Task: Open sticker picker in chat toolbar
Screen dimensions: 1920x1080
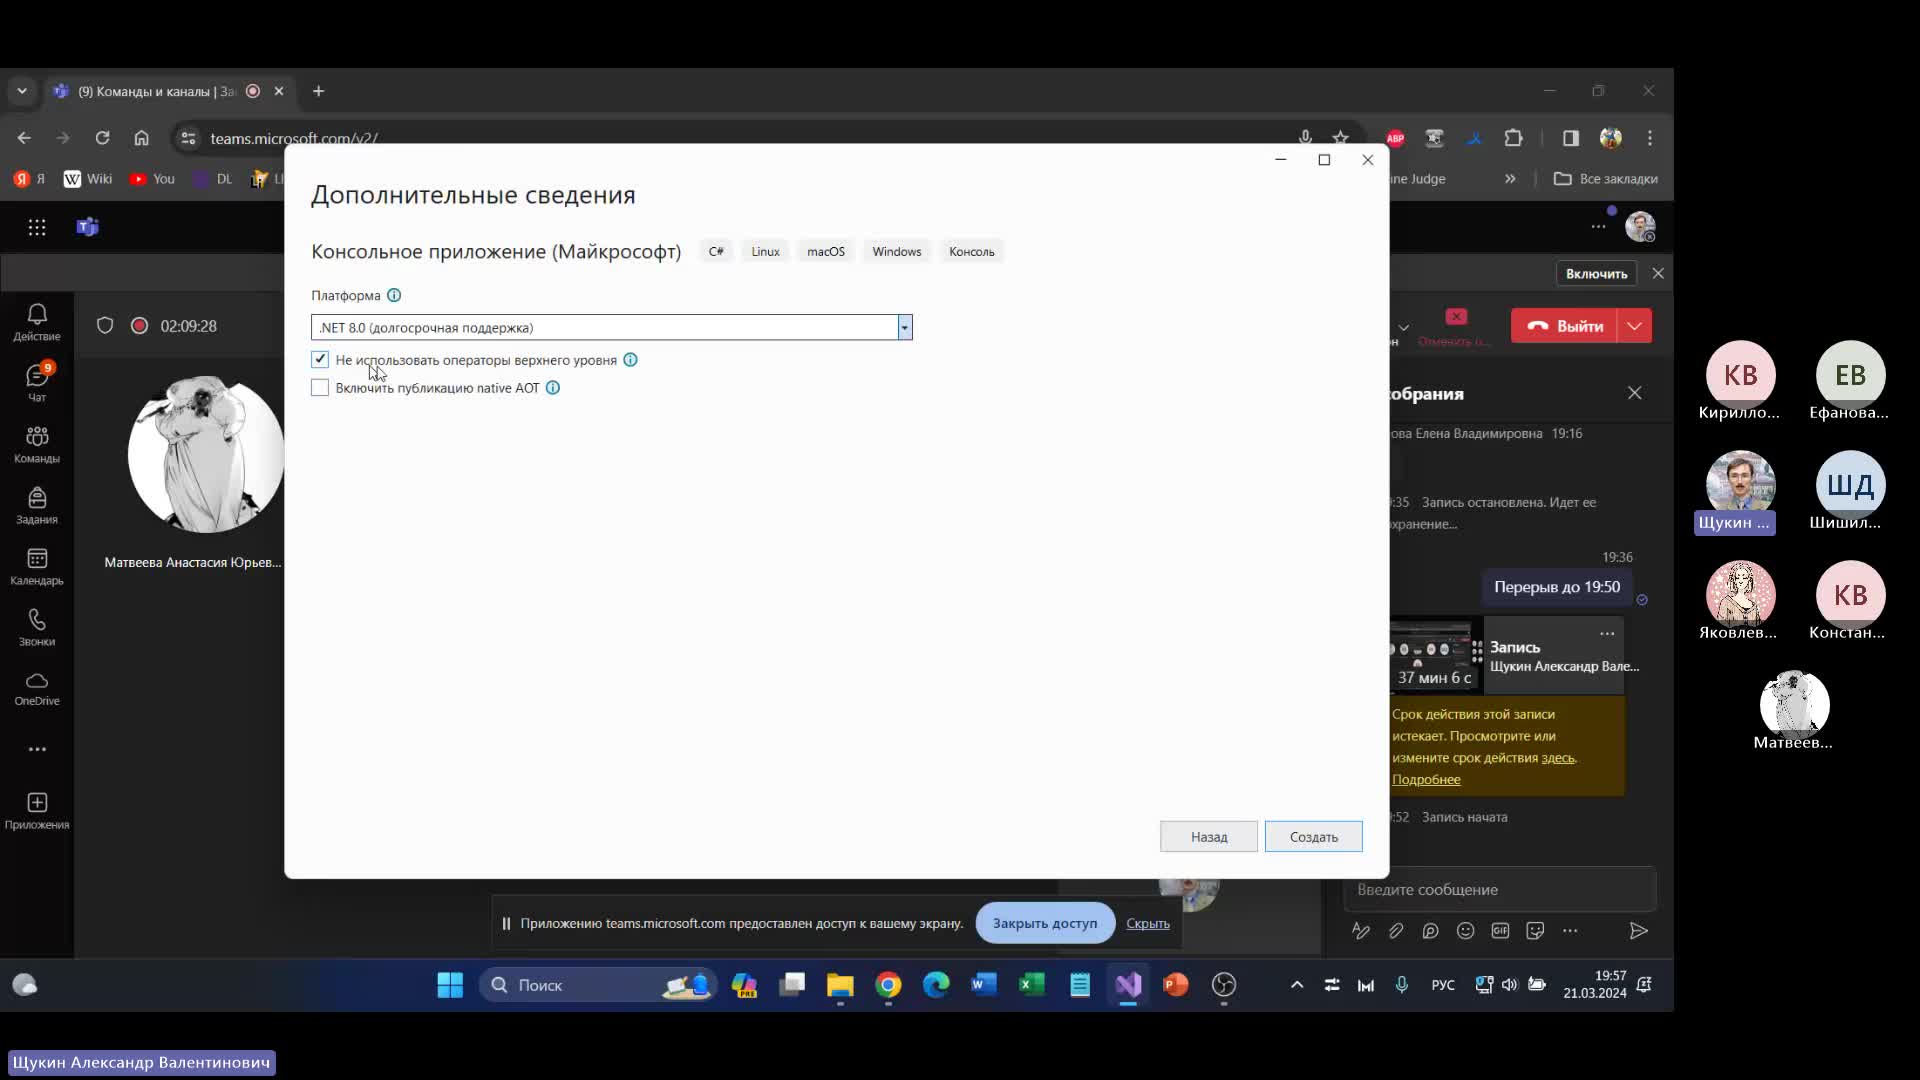Action: pyautogui.click(x=1536, y=931)
